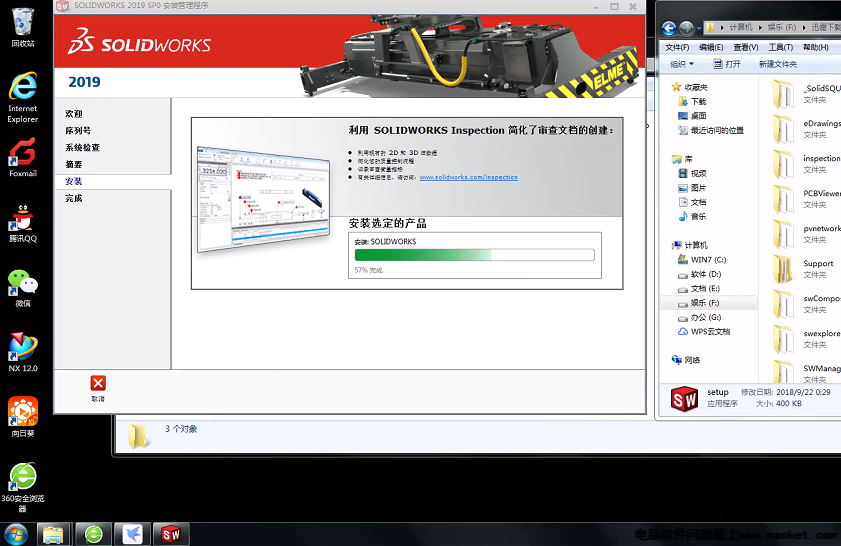Select the 安装 step in installer sidebar

(74, 181)
